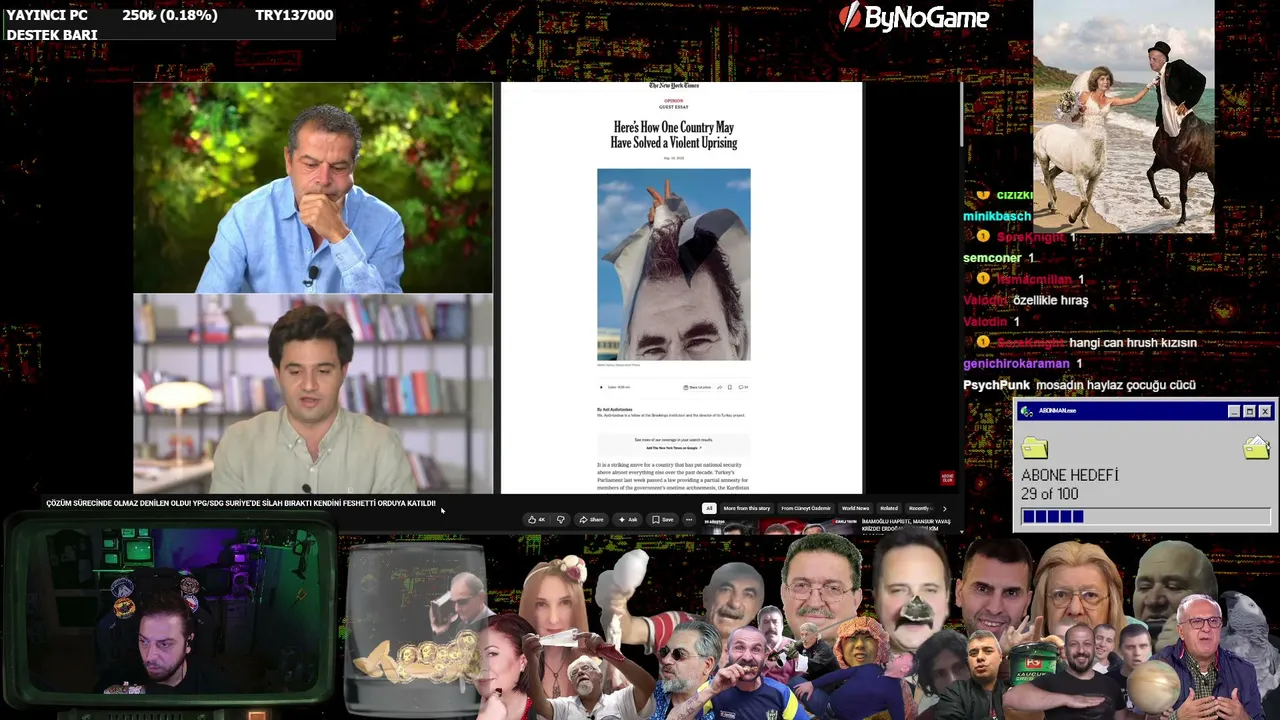Open the article comments icon
Screen dimensions: 1280x720
(x=744, y=387)
